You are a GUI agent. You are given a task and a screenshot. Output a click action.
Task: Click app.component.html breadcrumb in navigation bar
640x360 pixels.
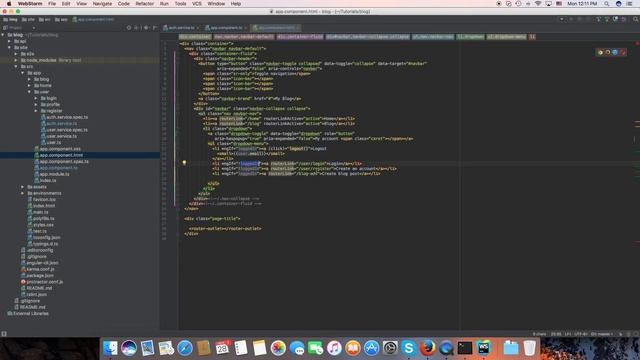coord(93,19)
